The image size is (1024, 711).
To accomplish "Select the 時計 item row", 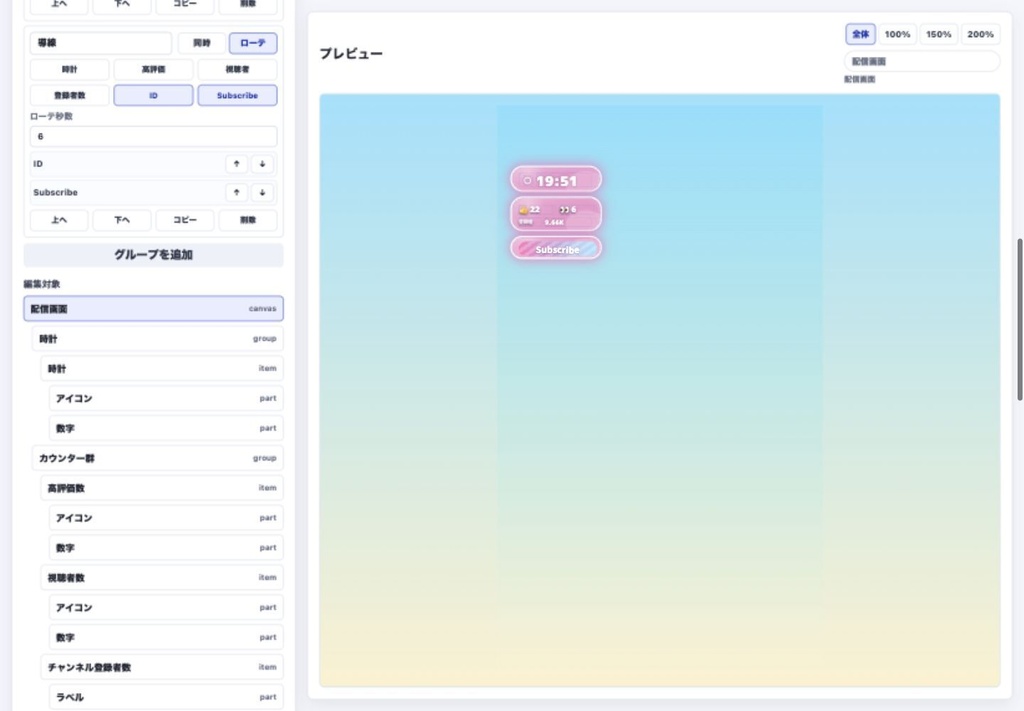I will pos(162,369).
